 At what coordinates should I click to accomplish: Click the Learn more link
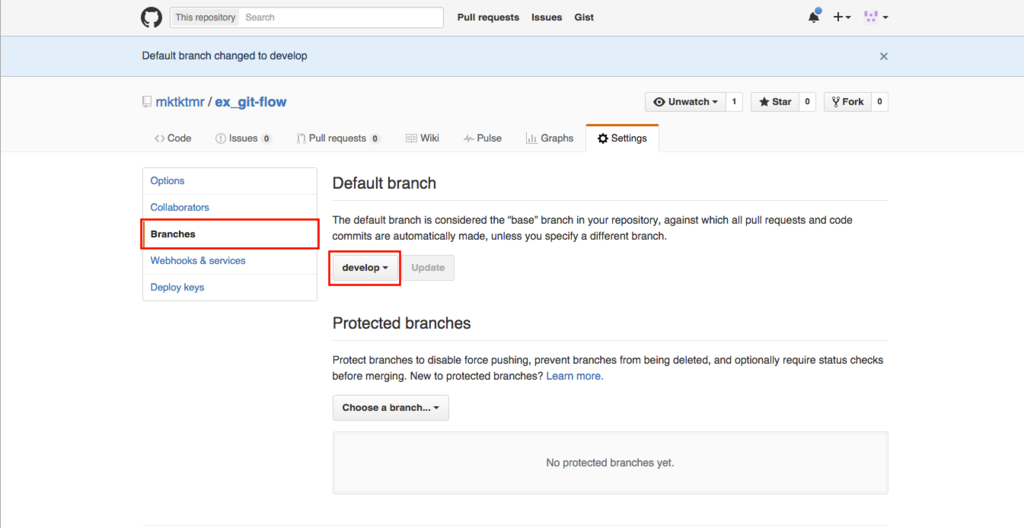[x=575, y=376]
